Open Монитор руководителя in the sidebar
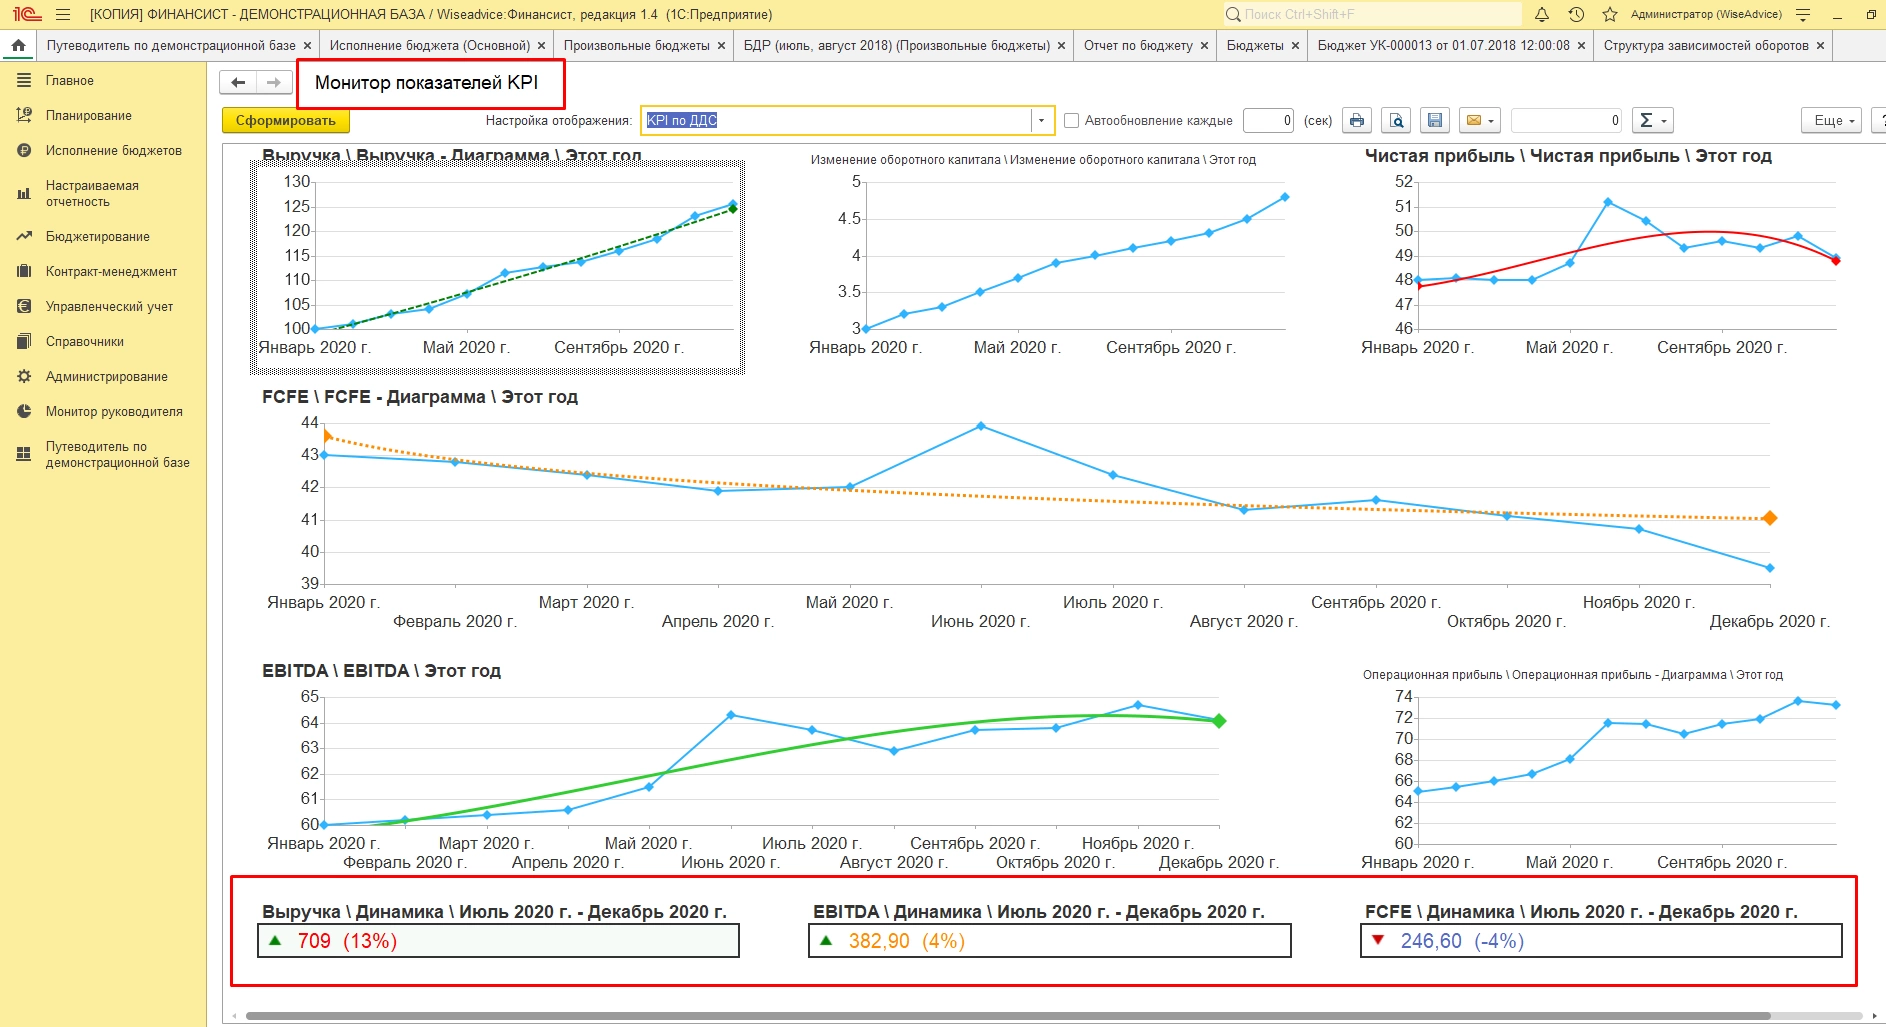1886x1027 pixels. 114,412
